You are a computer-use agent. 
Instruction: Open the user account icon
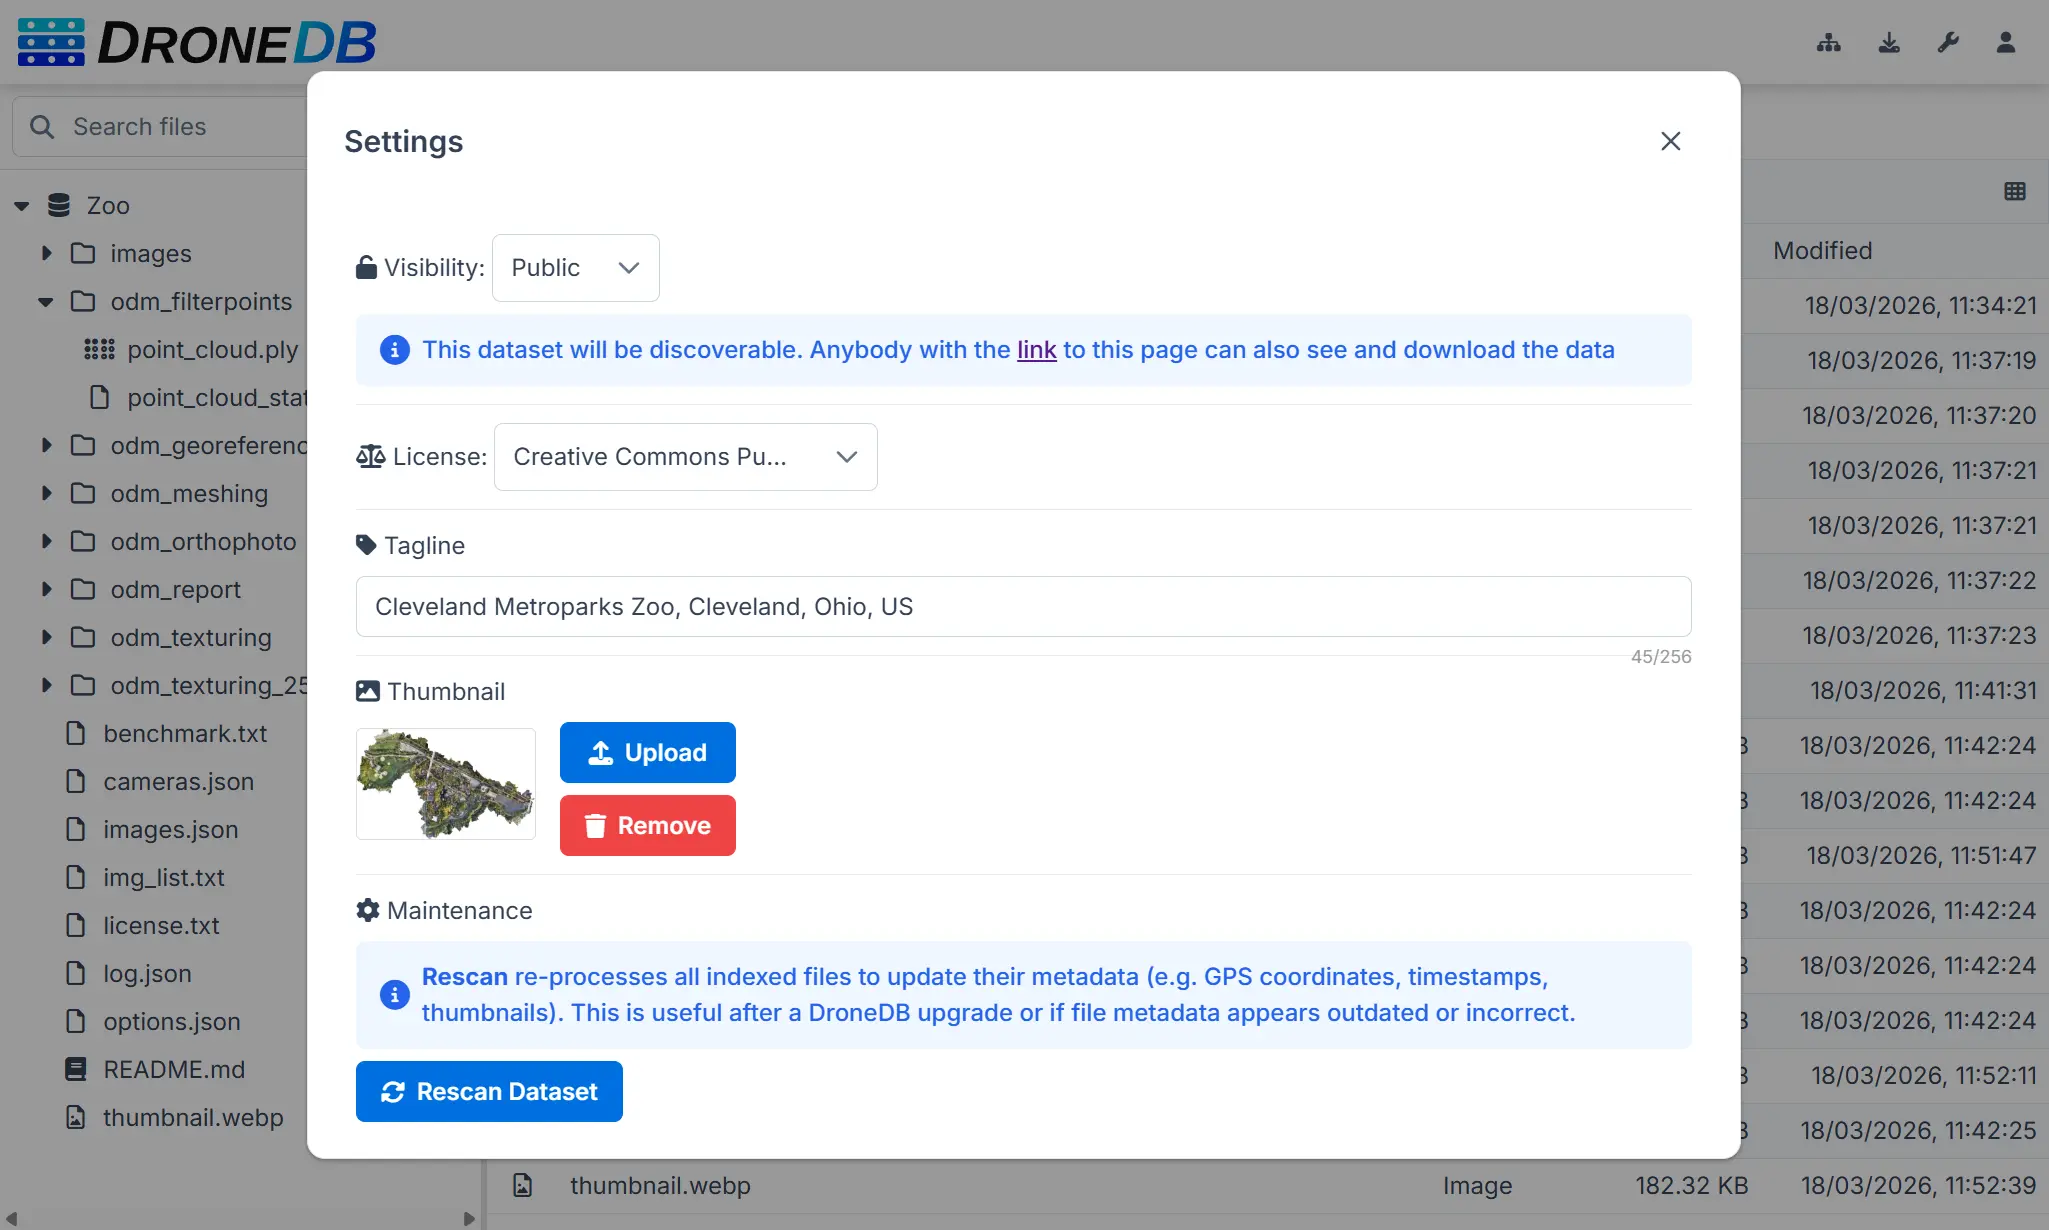(x=2005, y=43)
